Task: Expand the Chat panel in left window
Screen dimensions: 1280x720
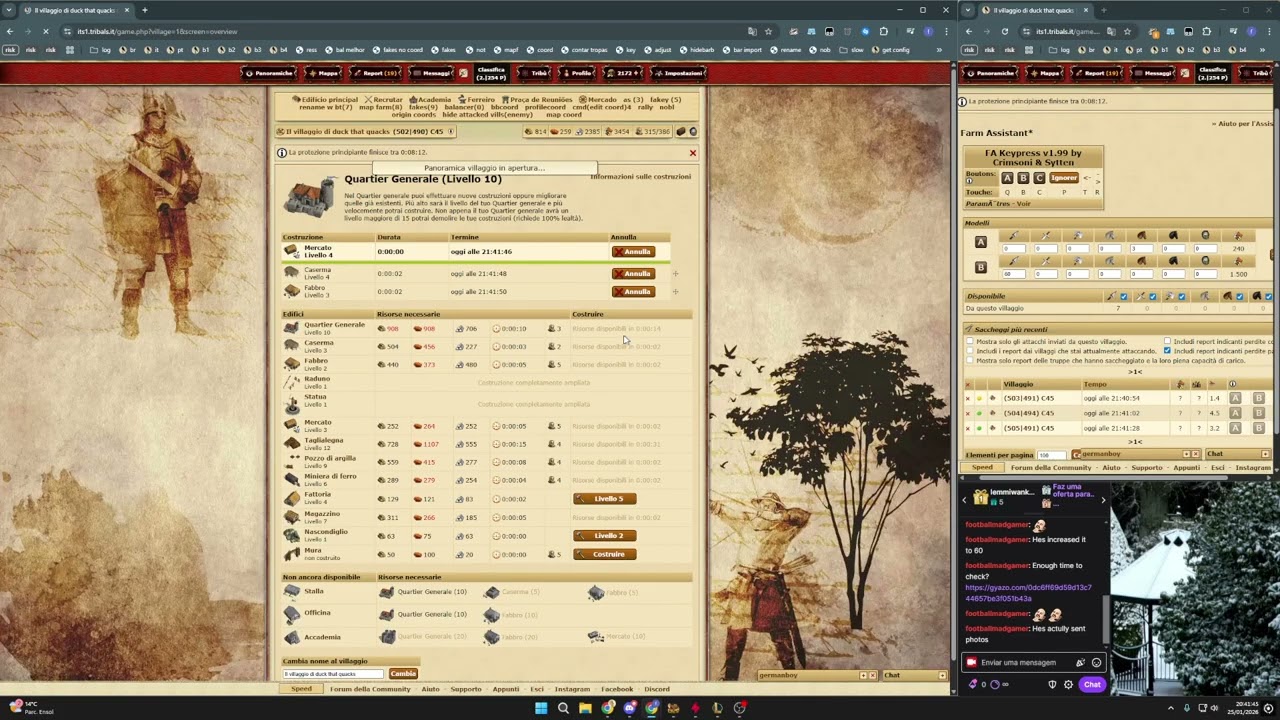Action: coord(942,675)
